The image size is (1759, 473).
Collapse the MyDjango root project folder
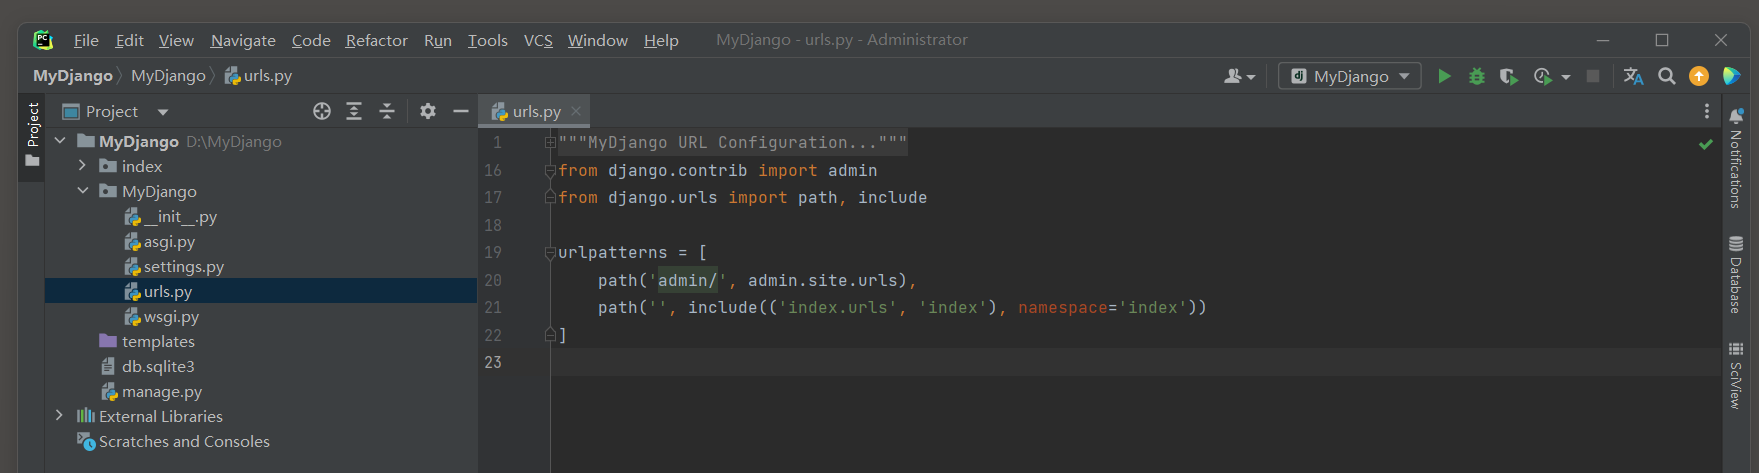tap(60, 141)
